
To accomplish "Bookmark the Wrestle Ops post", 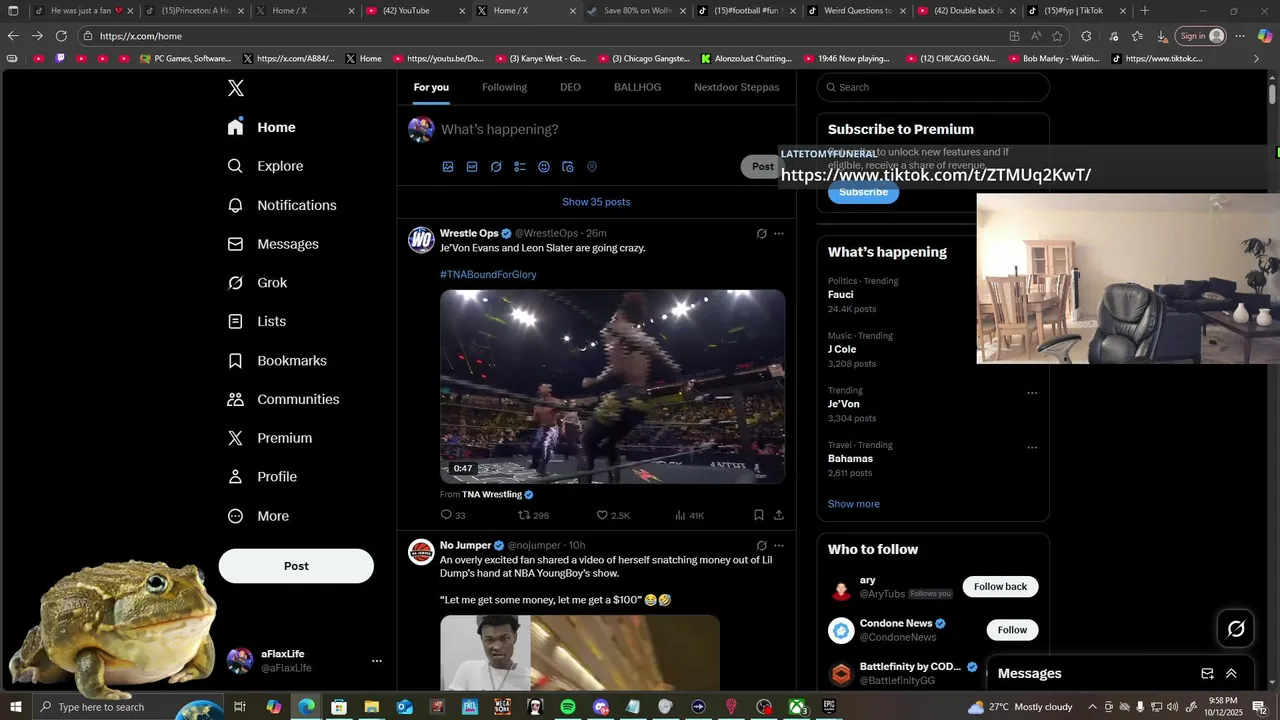I will (x=758, y=515).
